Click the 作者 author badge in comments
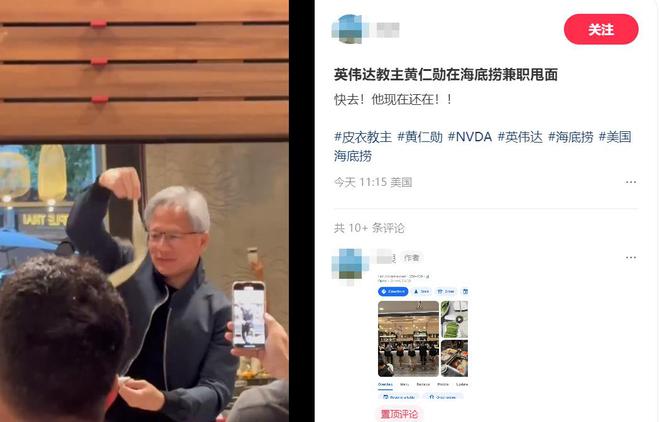The width and height of the screenshot is (660, 422). click(x=411, y=257)
